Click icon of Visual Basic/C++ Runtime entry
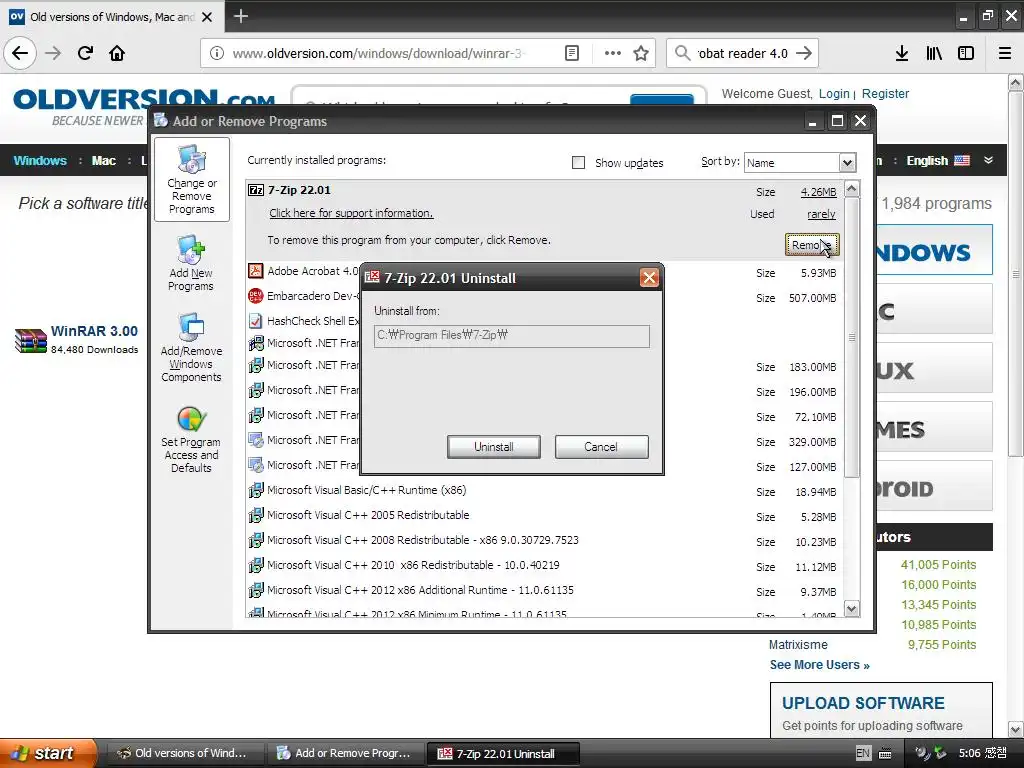This screenshot has height=768, width=1024. tap(256, 490)
